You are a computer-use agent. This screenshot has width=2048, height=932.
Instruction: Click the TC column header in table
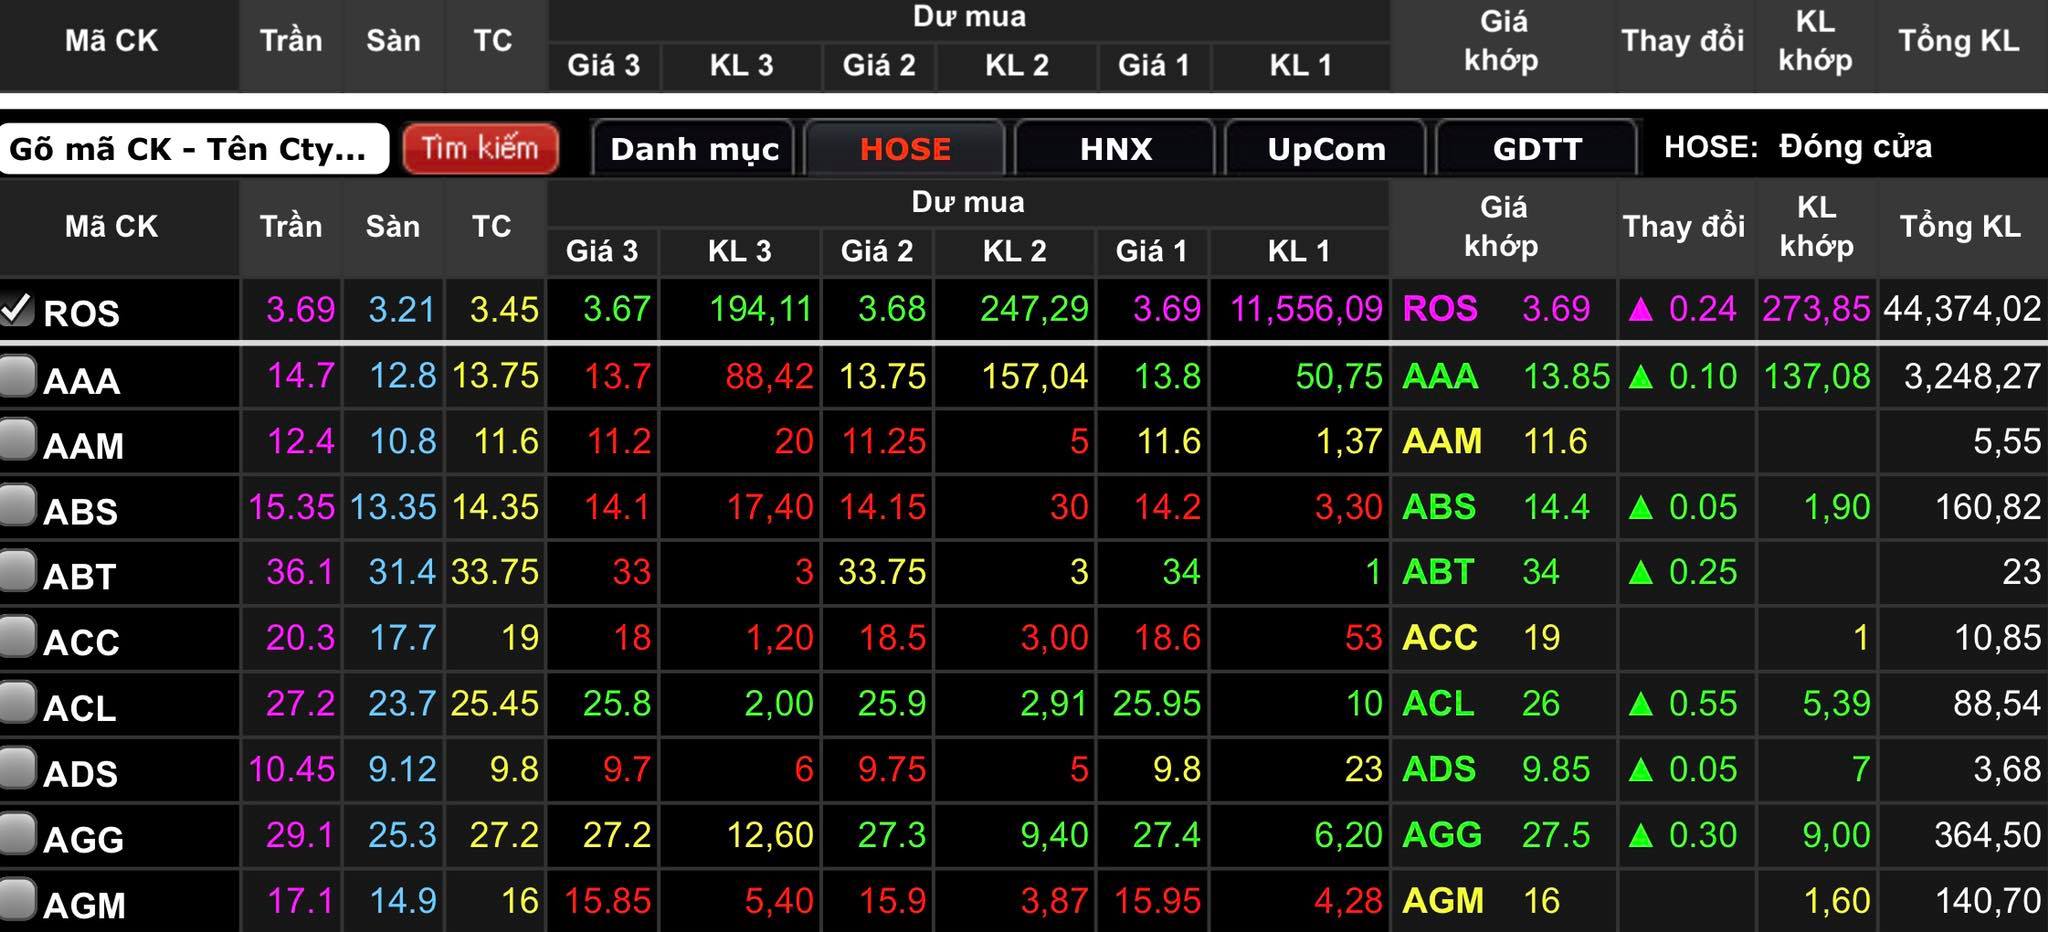[x=492, y=226]
